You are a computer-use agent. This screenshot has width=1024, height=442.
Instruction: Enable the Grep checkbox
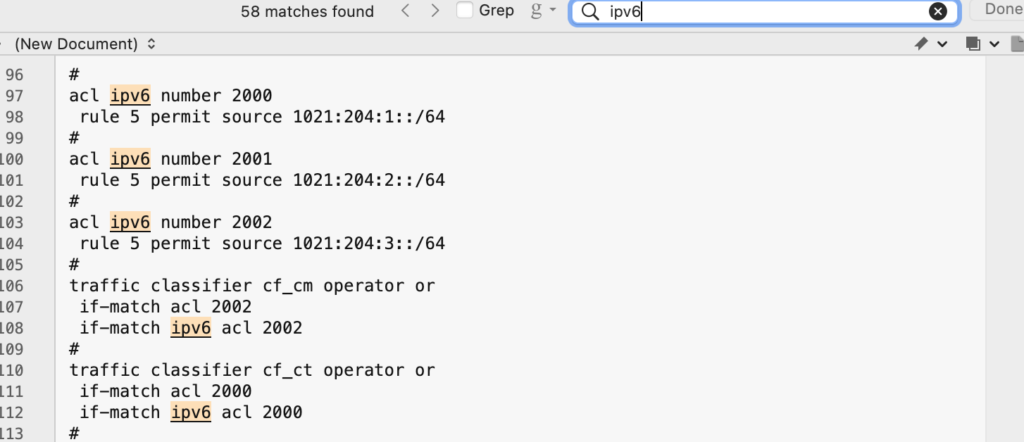pyautogui.click(x=464, y=10)
